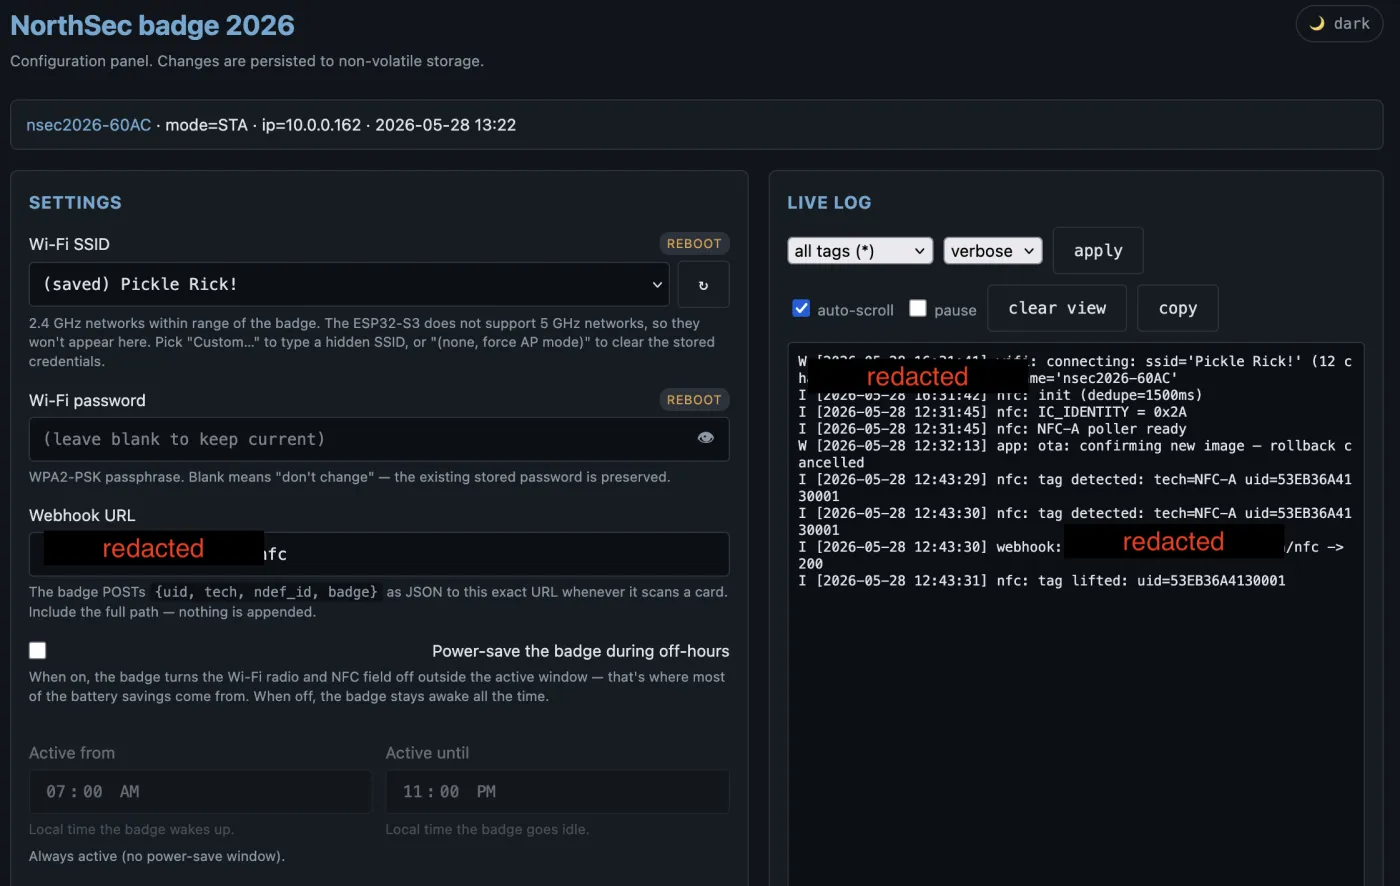Screen dimensions: 1400x886
Task: Toggle the dark theme button
Action: click(x=1339, y=24)
